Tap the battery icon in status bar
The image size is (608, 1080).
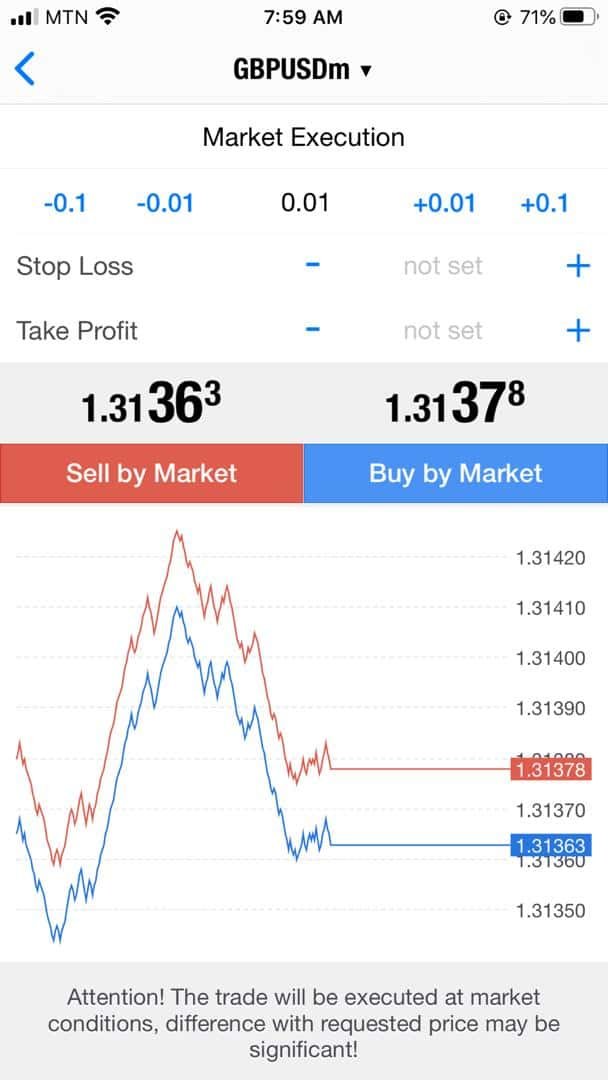click(x=578, y=17)
